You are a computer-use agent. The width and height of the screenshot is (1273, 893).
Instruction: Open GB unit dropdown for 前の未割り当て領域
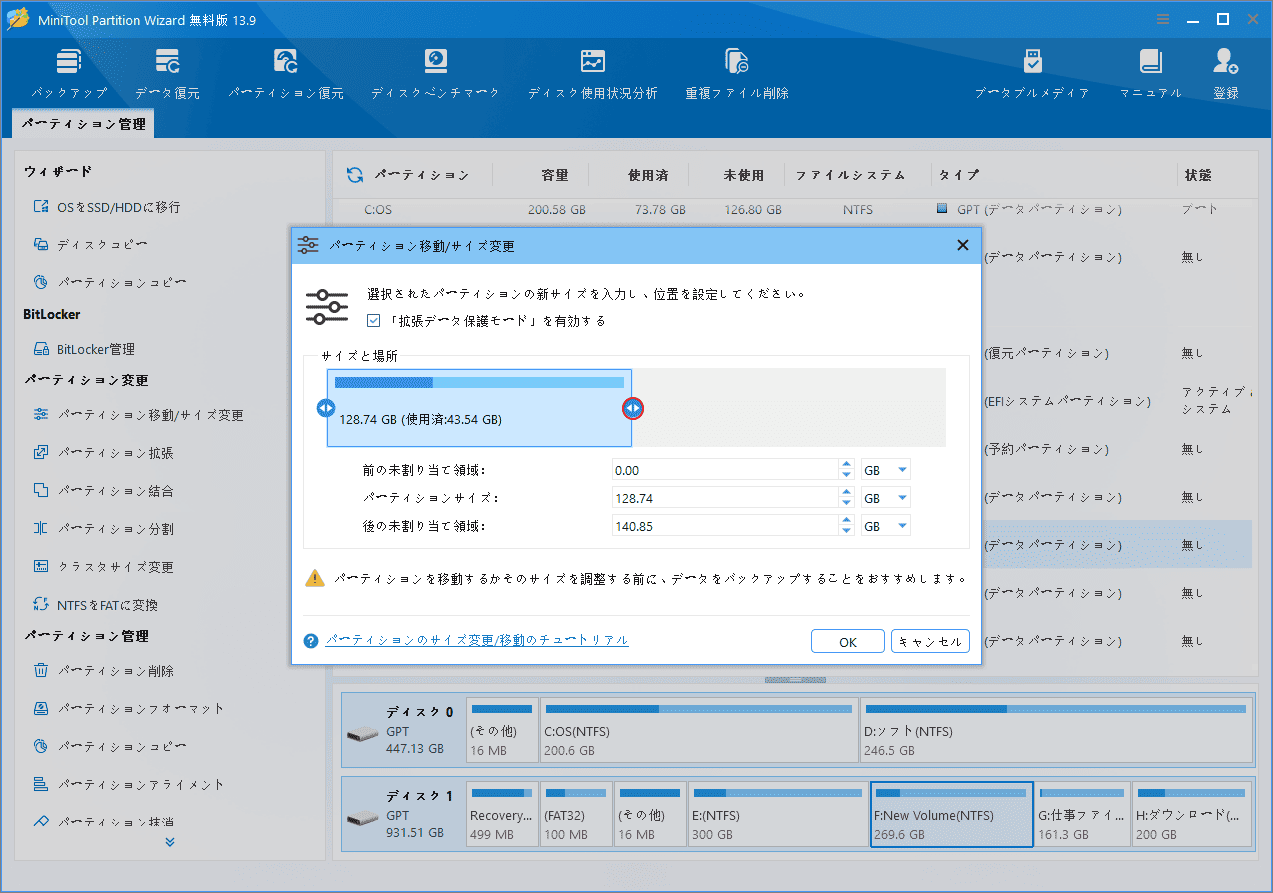[886, 470]
